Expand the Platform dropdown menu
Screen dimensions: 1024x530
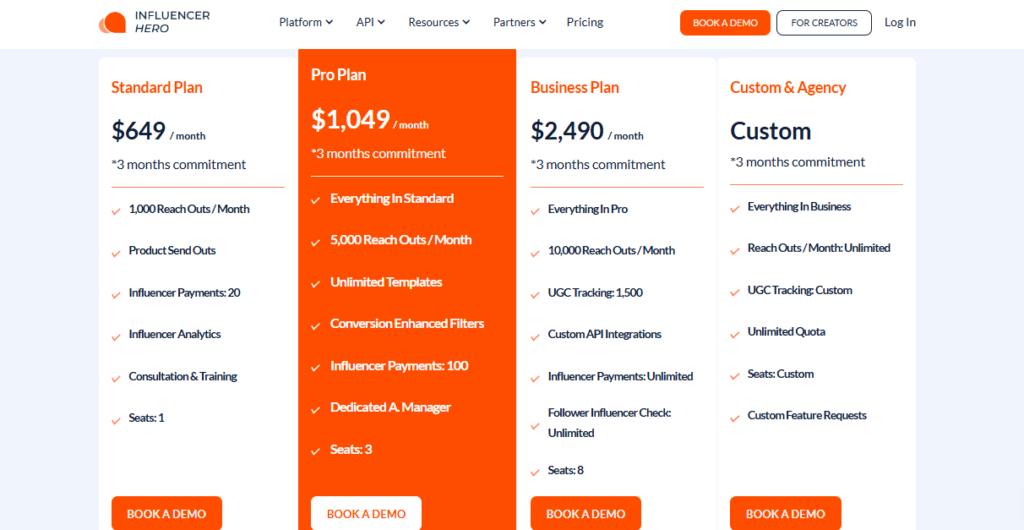(307, 22)
